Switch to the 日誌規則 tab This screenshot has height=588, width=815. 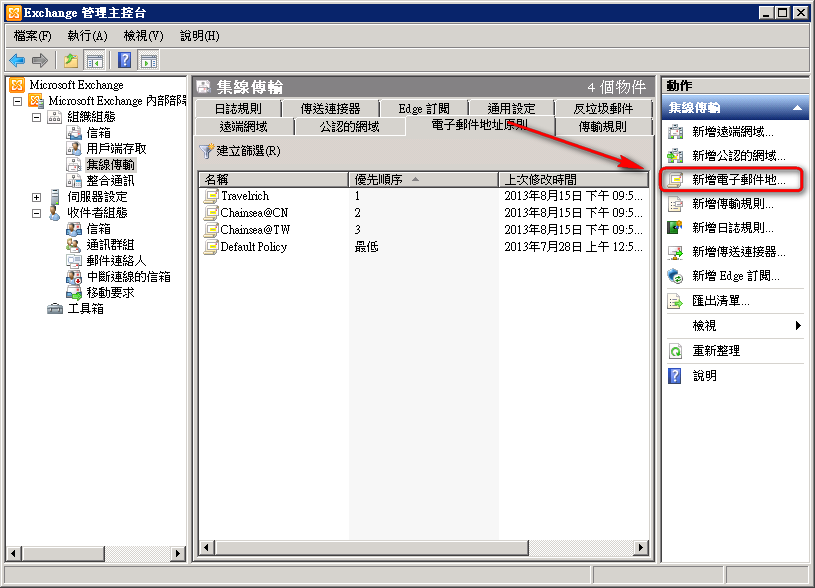(x=238, y=109)
